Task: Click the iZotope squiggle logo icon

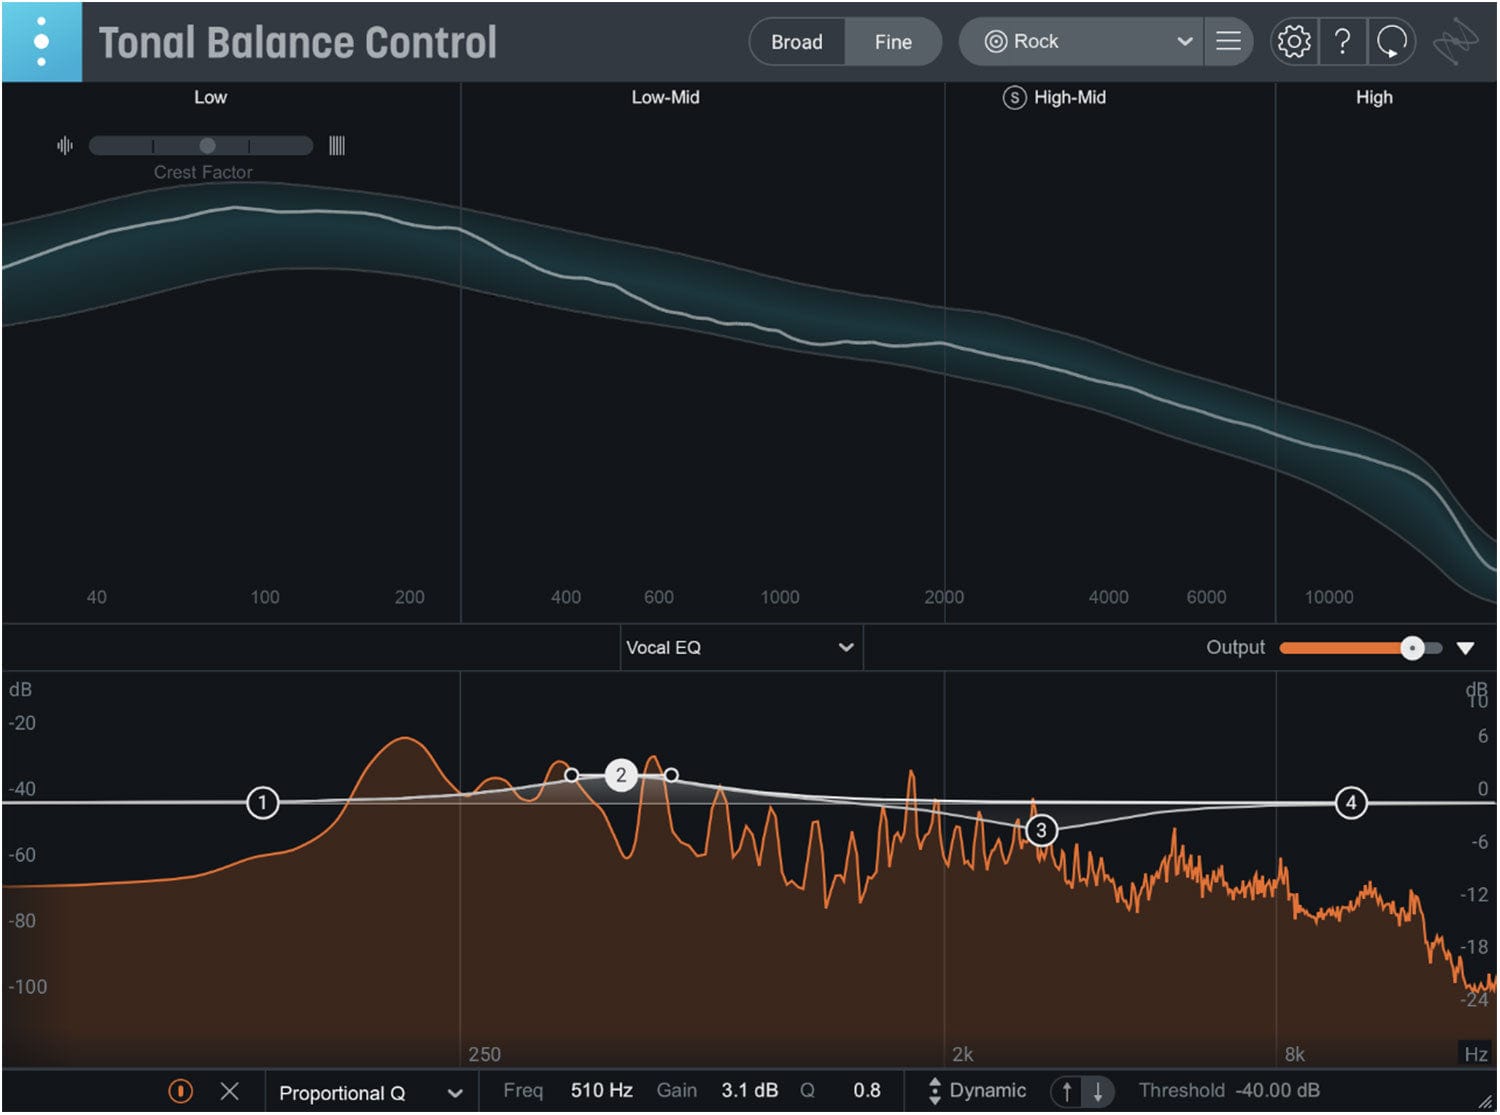Action: pos(1455,42)
